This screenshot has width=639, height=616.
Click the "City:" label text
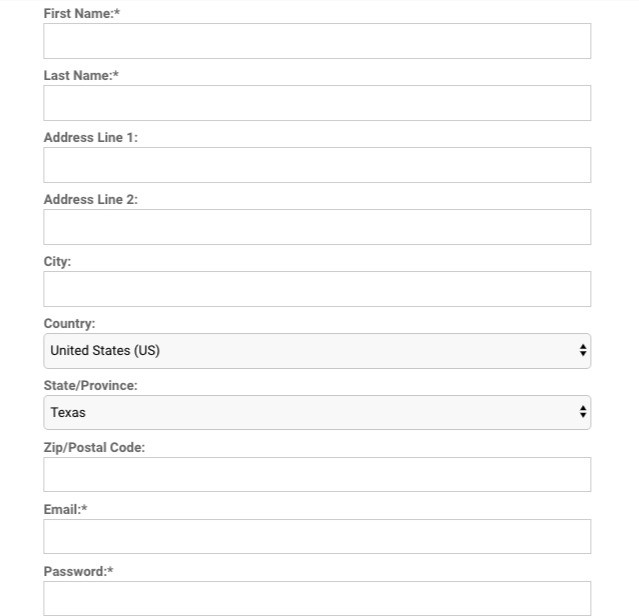[x=57, y=262]
